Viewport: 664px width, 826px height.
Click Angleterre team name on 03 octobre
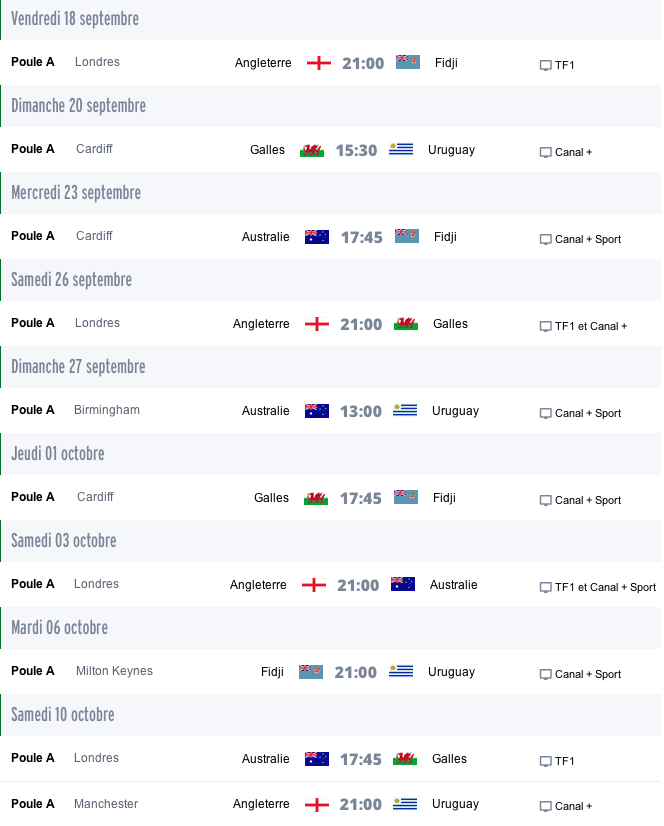coord(258,585)
